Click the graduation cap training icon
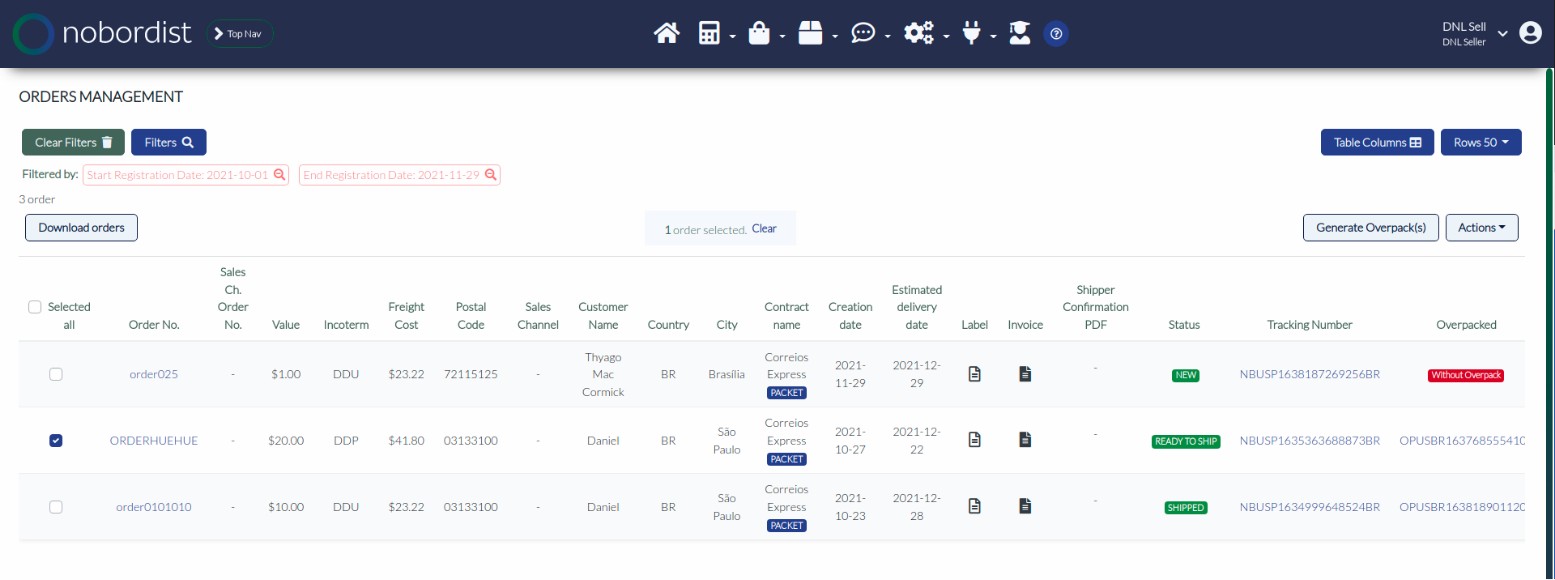This screenshot has height=580, width=1555. (1019, 34)
